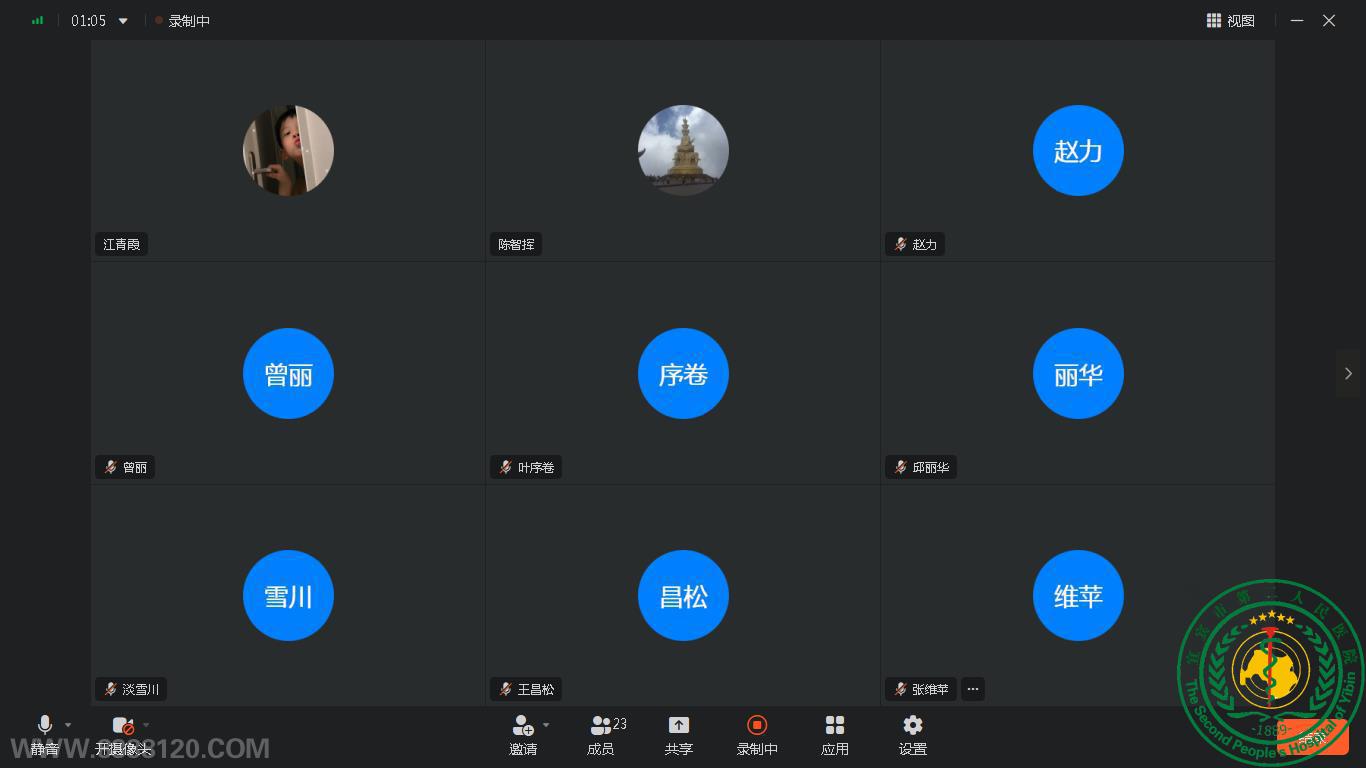Open the 成员 members list
Screen dimensions: 1366x768
click(601, 735)
